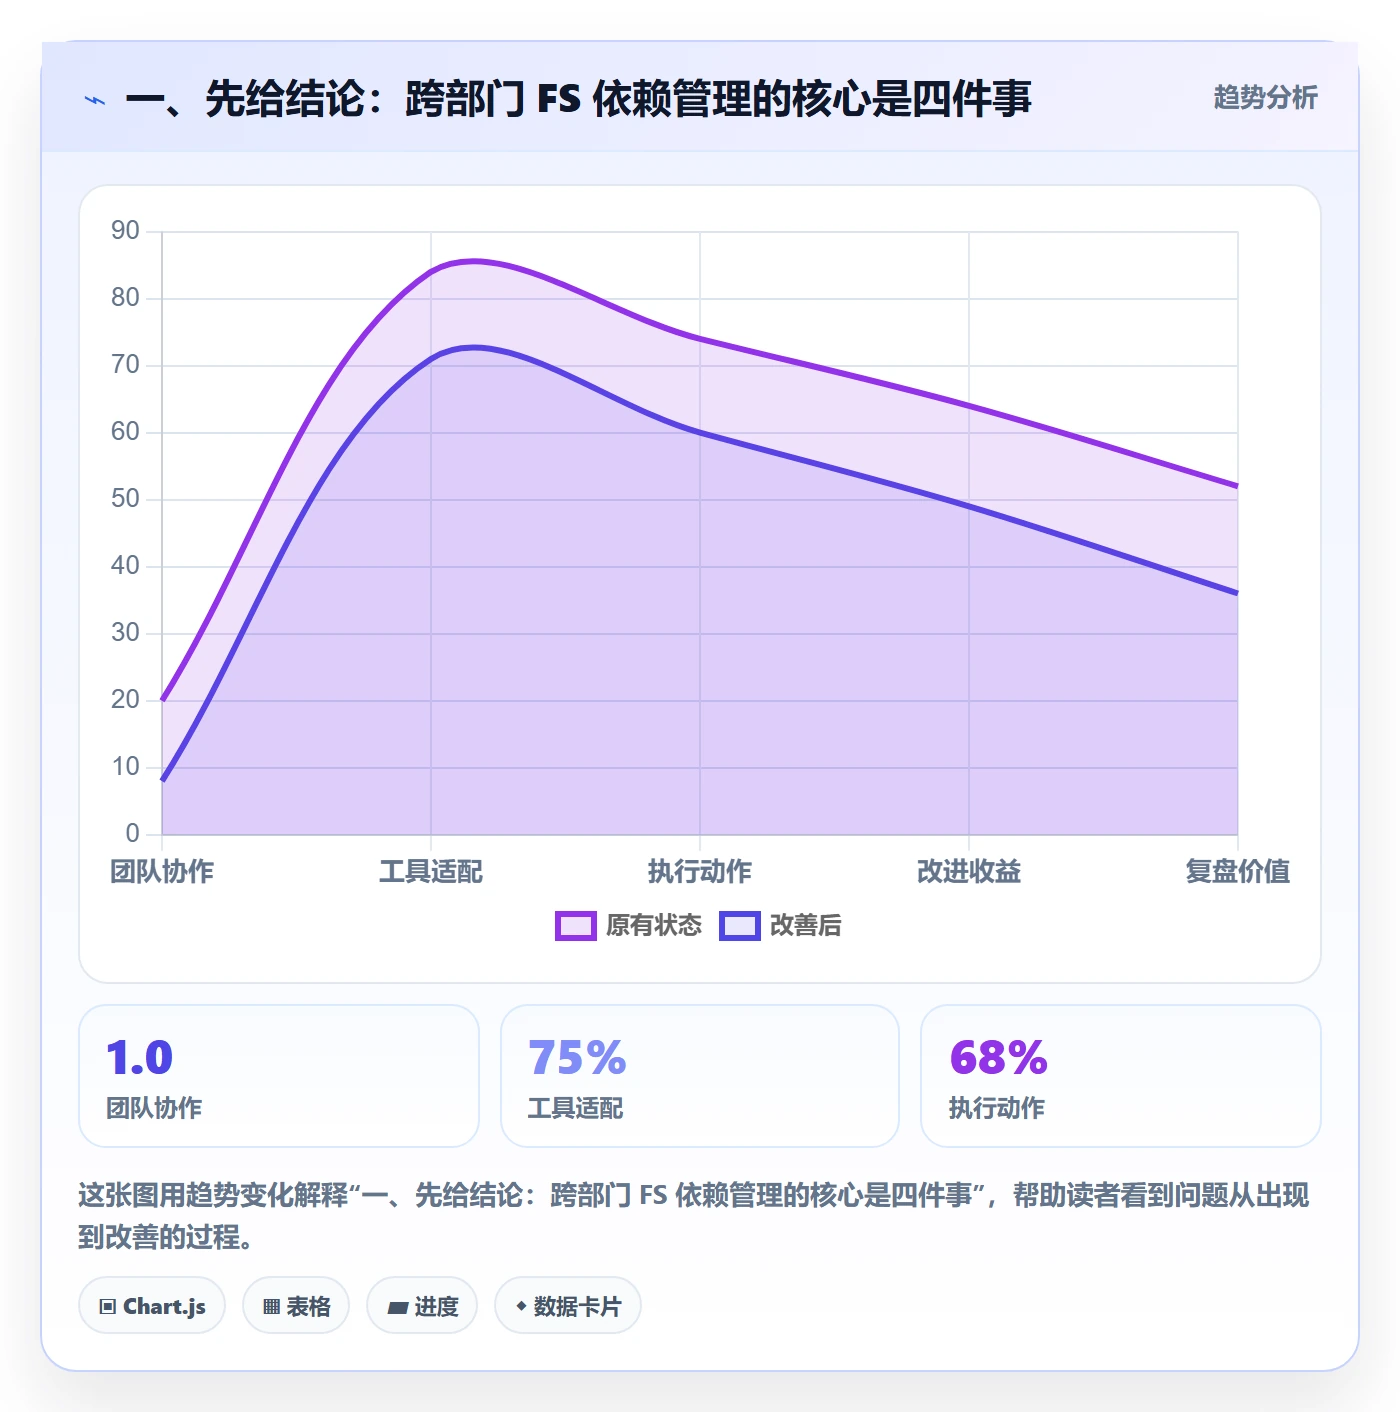Image resolution: width=1400 pixels, height=1412 pixels.
Task: Open the 1.0 stat card value
Action: (x=140, y=1058)
